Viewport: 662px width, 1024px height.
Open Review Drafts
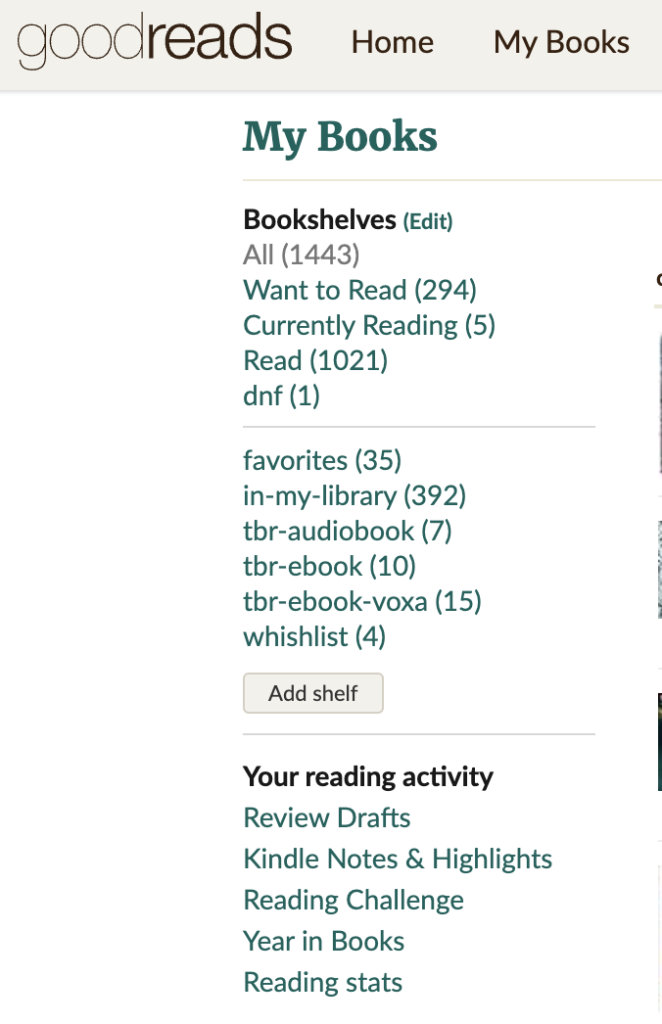[326, 818]
